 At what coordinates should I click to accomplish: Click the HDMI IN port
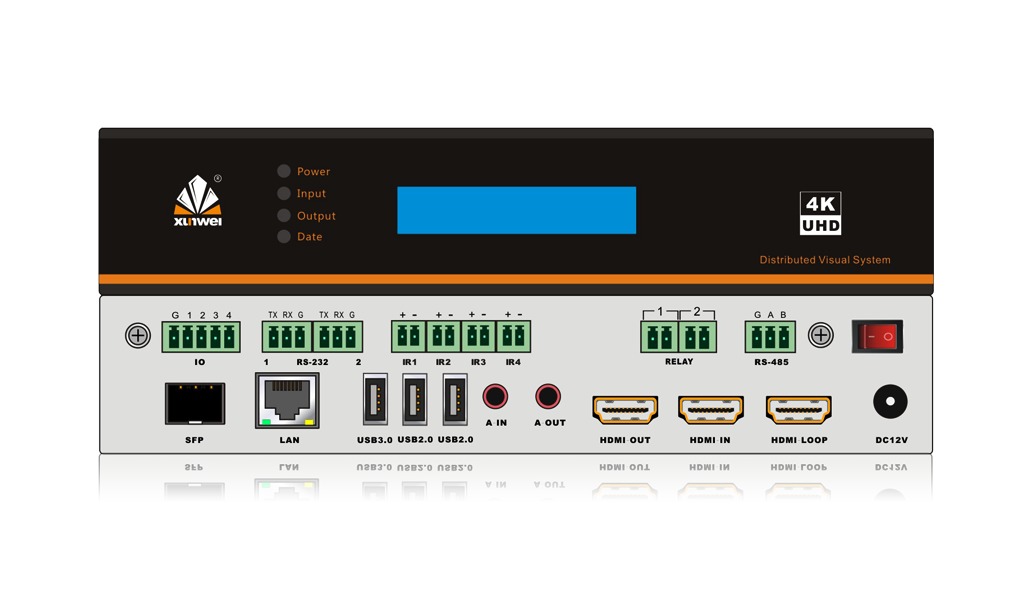point(711,409)
